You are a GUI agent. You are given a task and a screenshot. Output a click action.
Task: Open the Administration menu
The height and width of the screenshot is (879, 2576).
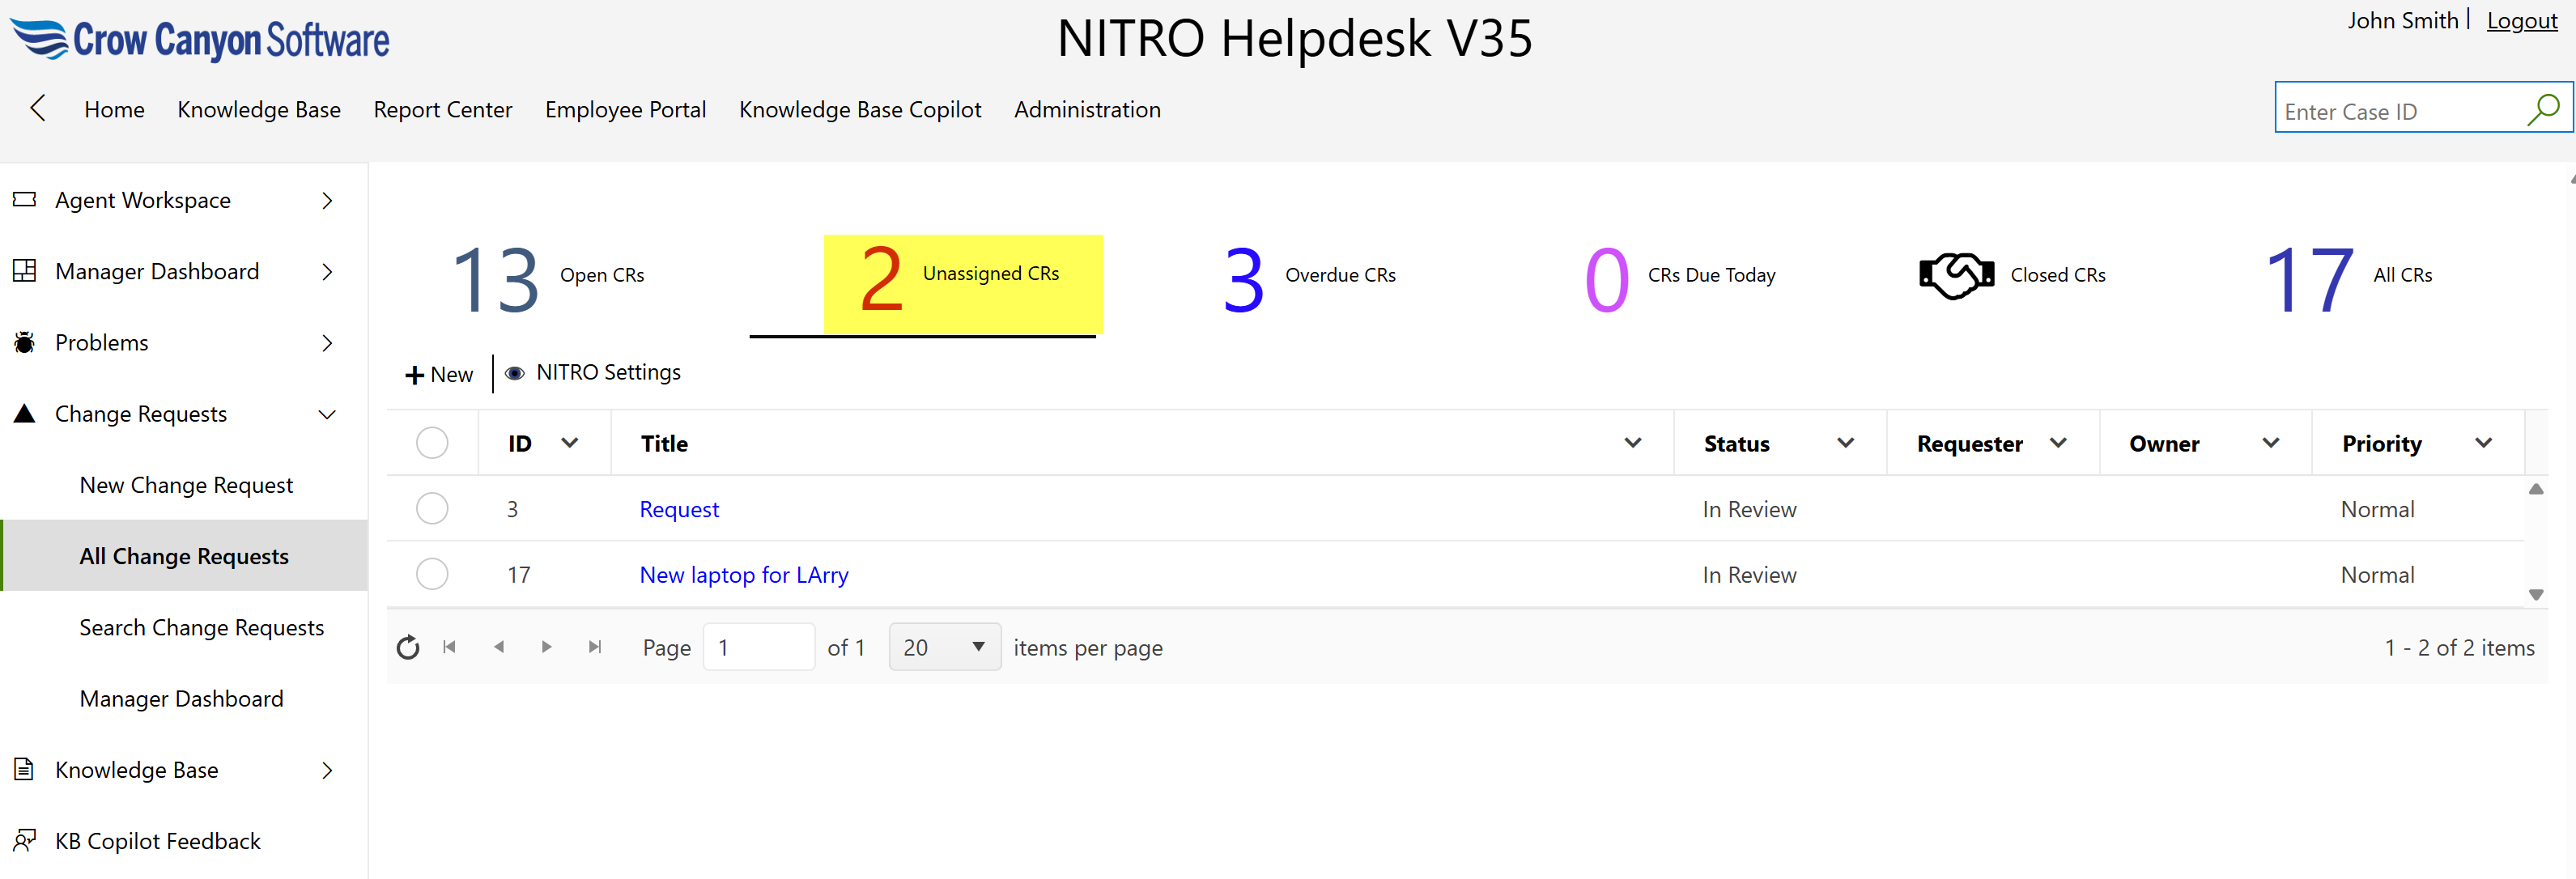point(1087,109)
